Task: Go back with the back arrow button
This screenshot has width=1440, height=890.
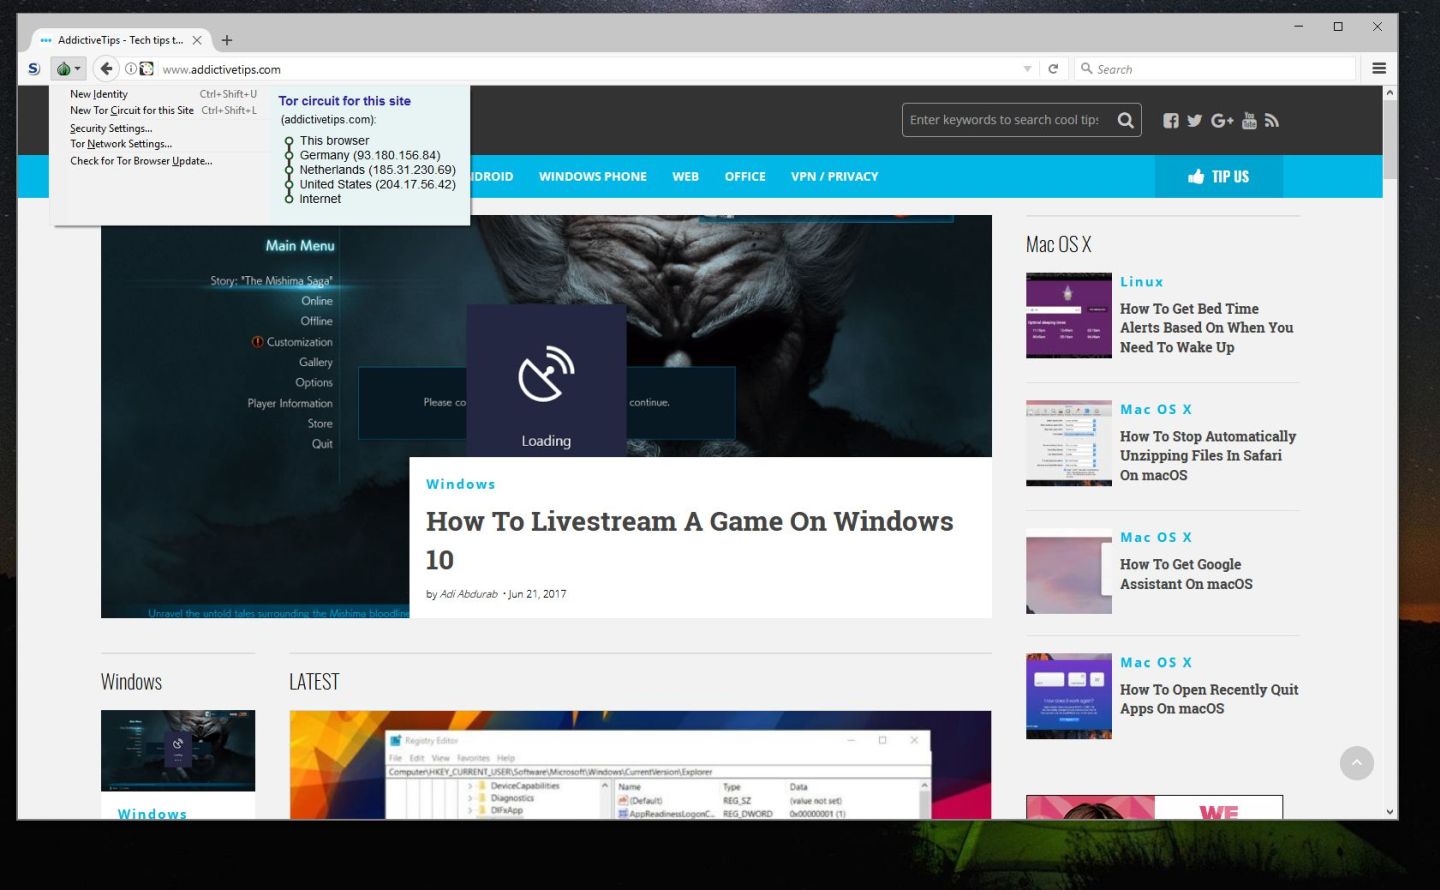Action: (x=106, y=69)
